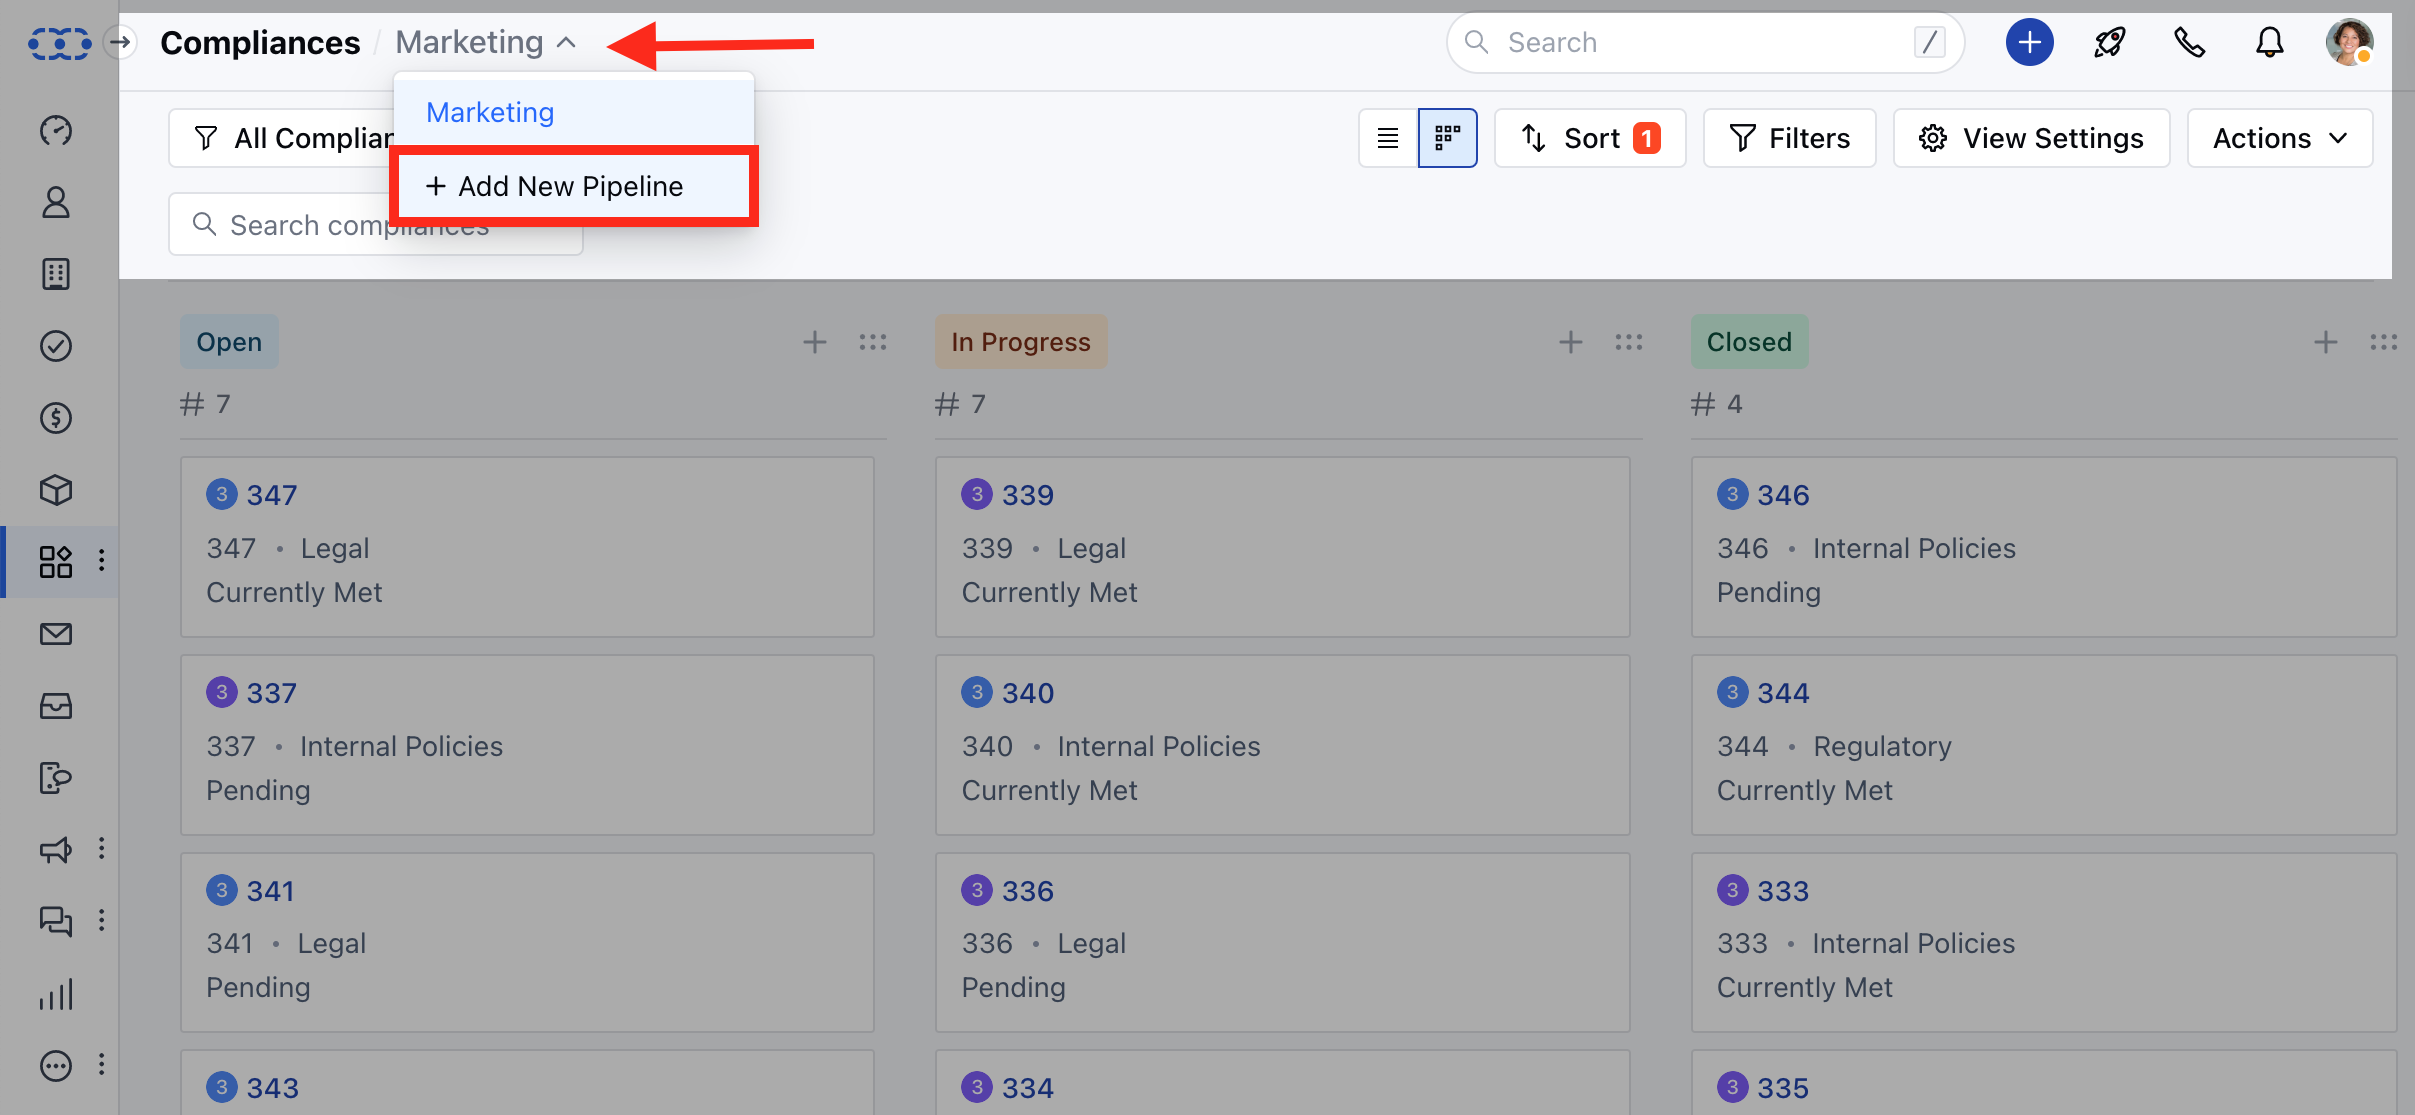2415x1115 pixels.
Task: Open the dashboard gauge icon in sidebar
Action: [x=56, y=130]
